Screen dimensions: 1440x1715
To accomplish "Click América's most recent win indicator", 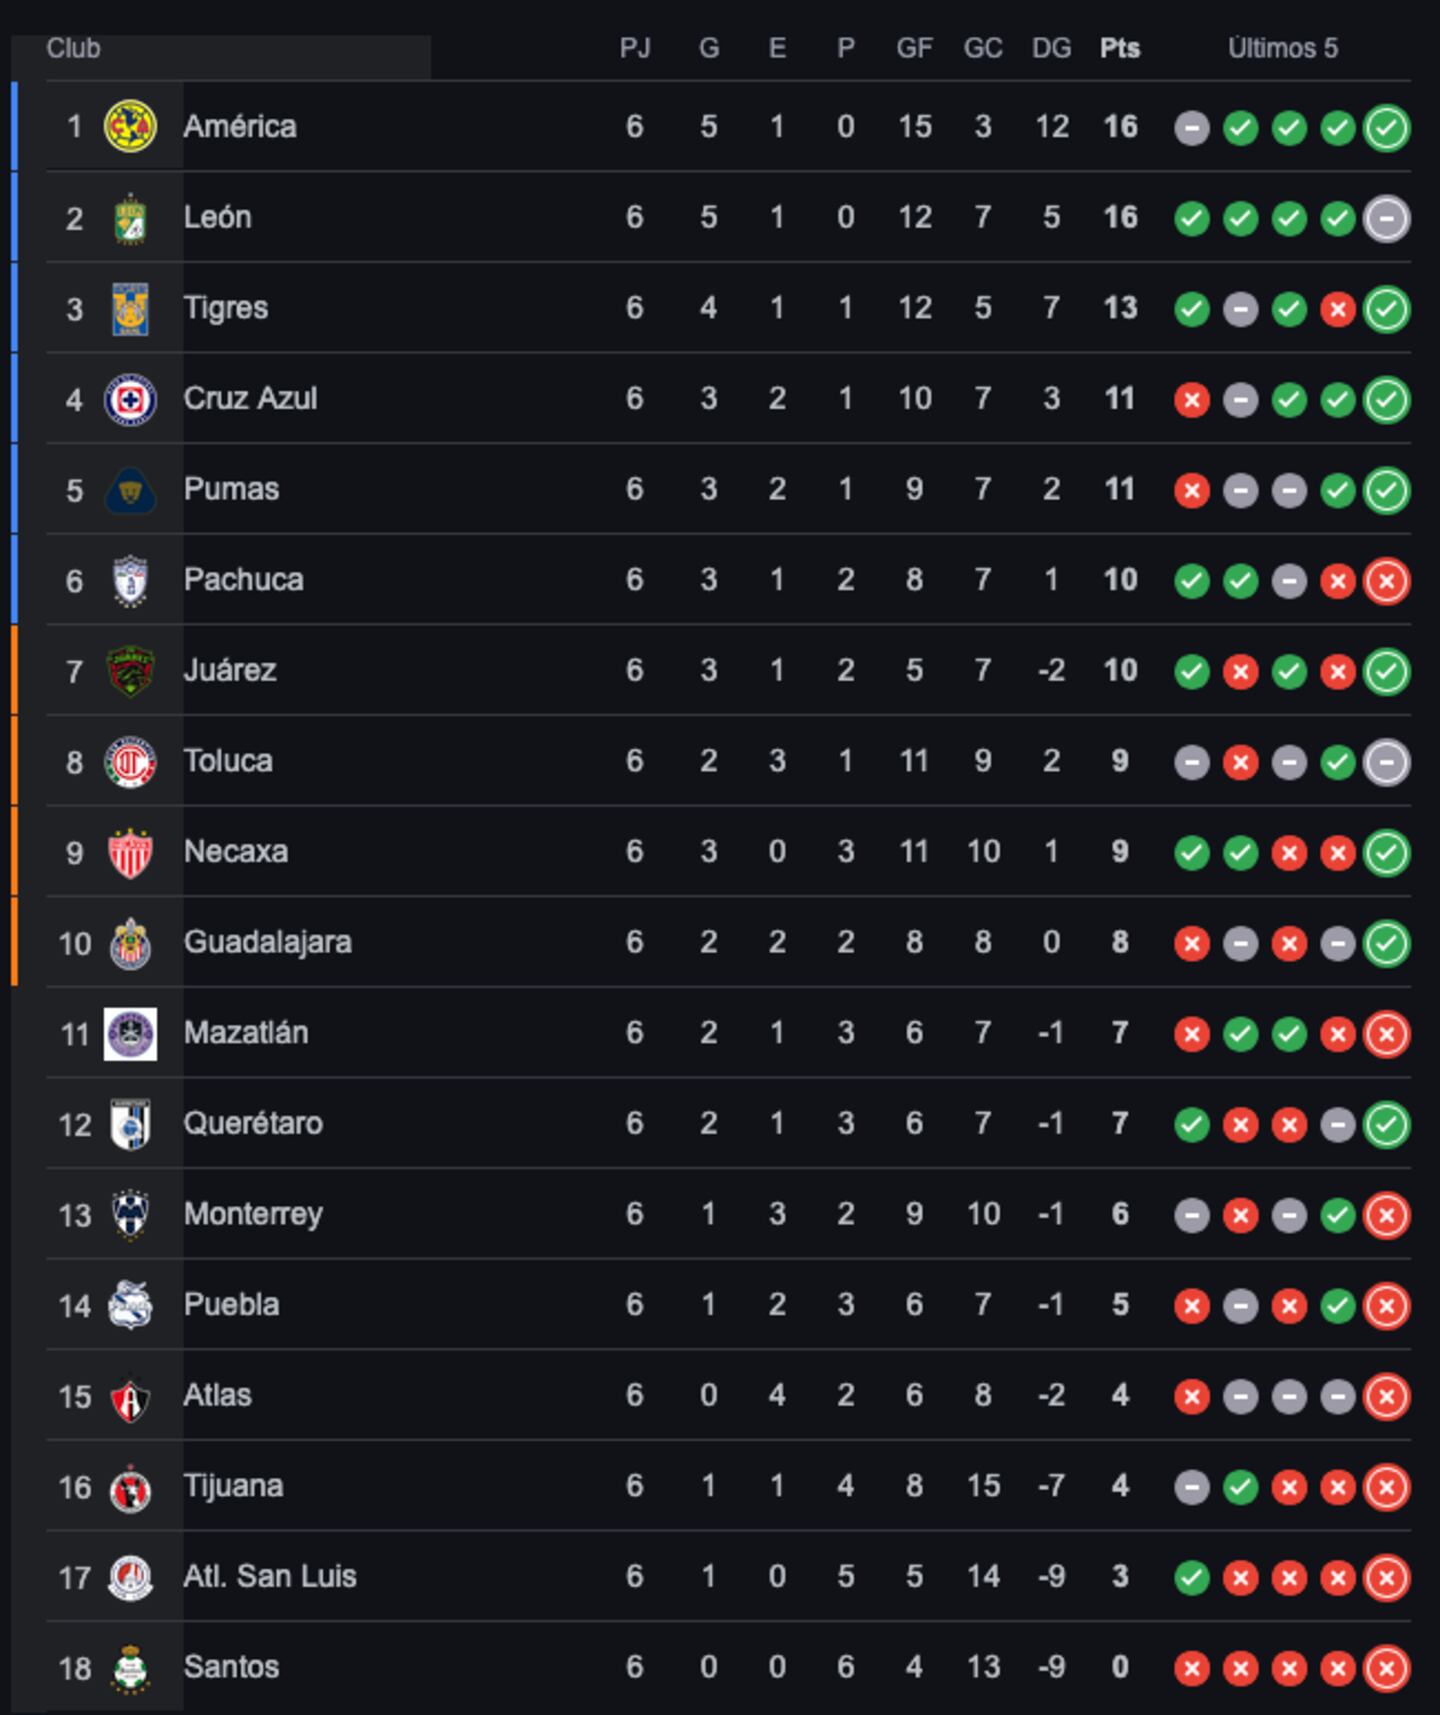I will click(x=1387, y=125).
